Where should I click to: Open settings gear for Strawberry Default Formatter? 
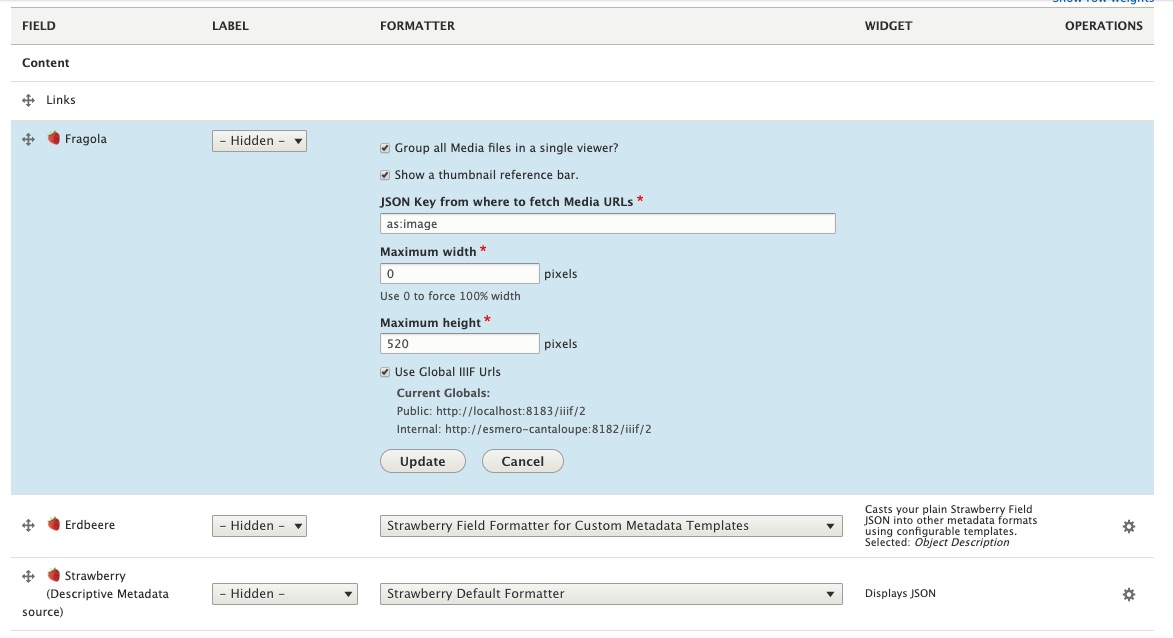point(1128,594)
